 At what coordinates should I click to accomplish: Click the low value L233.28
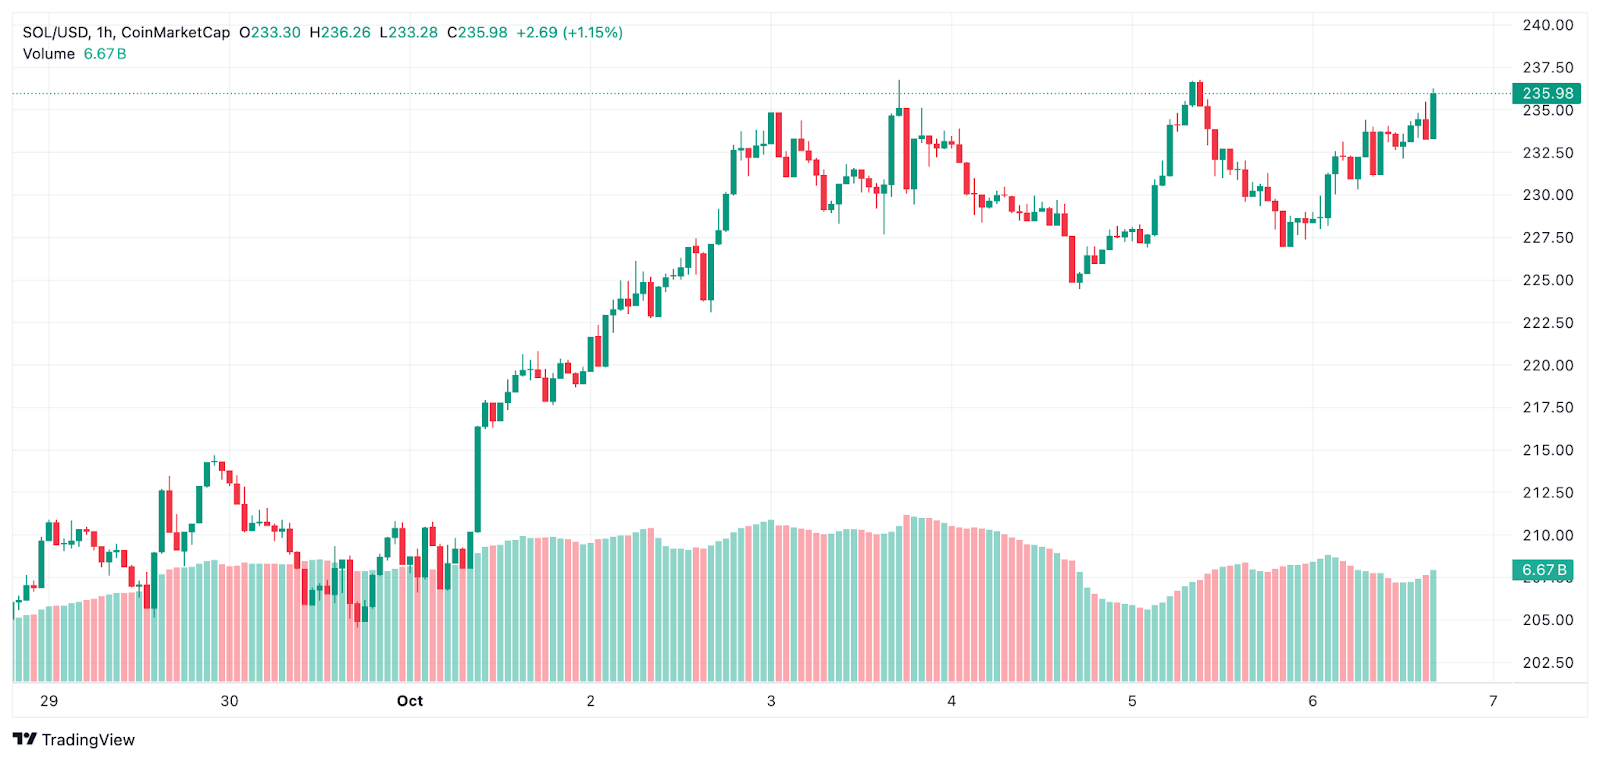[409, 32]
